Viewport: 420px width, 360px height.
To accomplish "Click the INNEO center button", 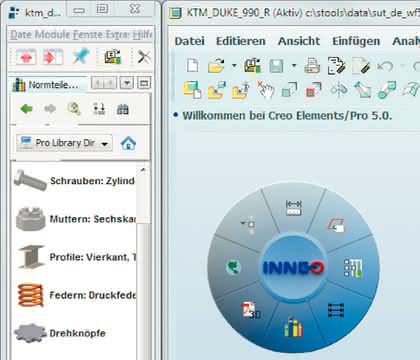I will tap(293, 267).
